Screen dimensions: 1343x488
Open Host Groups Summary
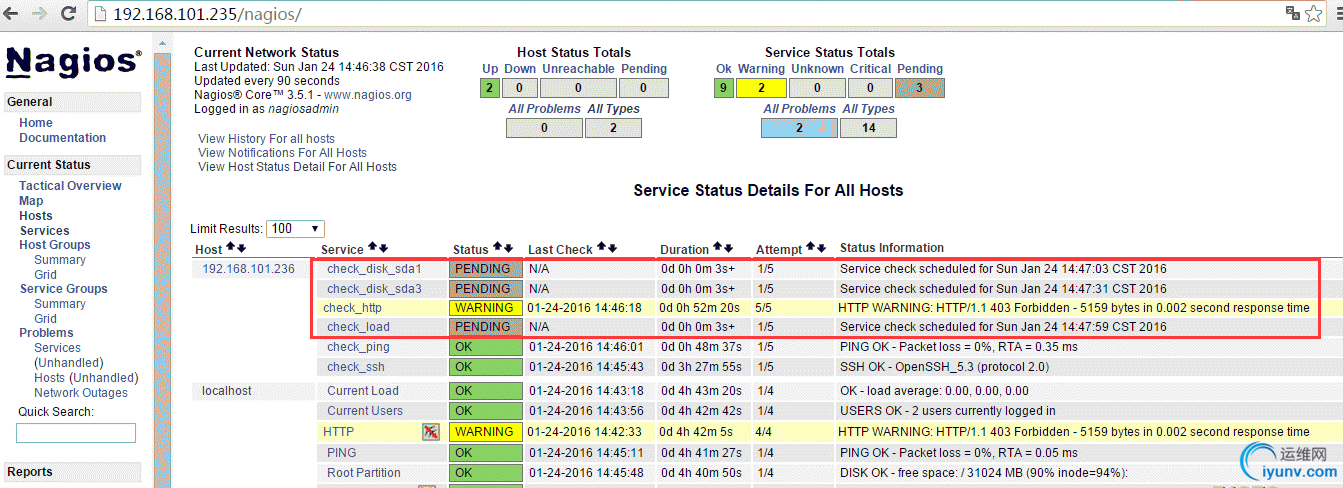(60, 260)
